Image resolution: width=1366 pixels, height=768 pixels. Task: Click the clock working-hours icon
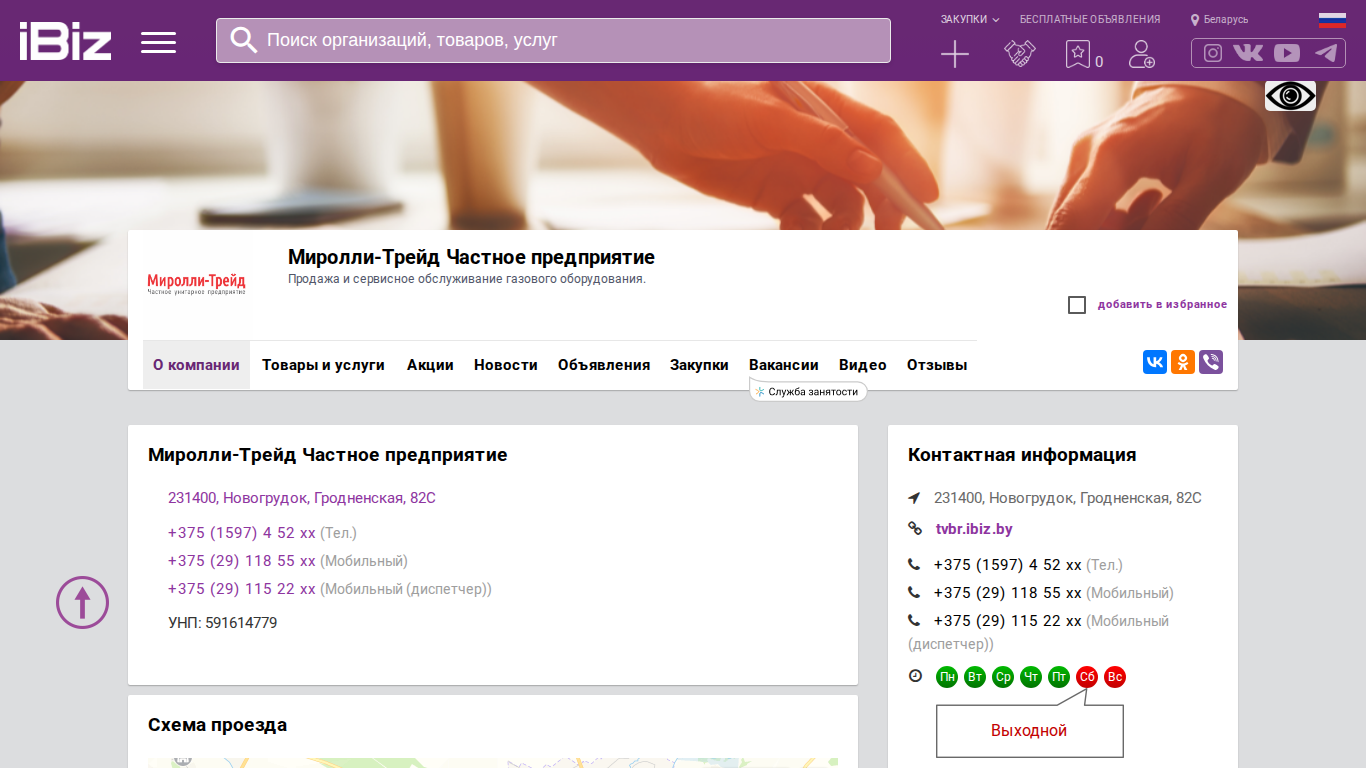(915, 676)
